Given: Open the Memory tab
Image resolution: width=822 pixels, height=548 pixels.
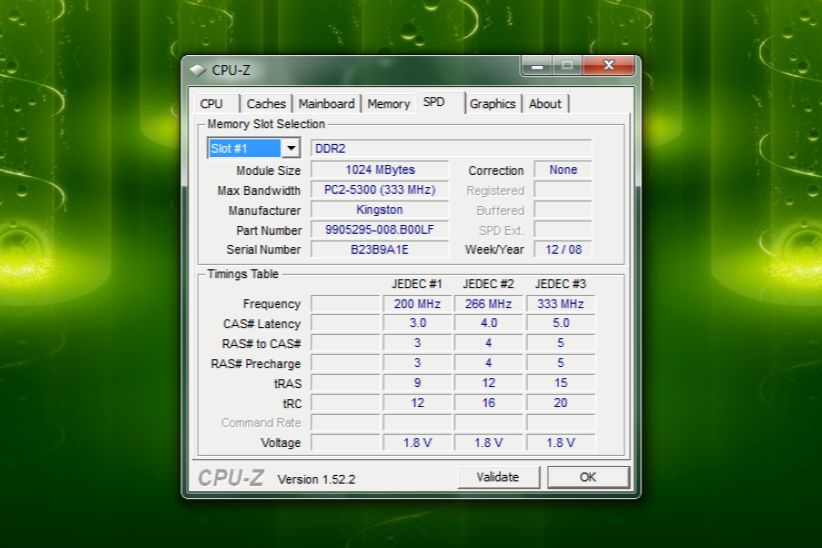Looking at the screenshot, I should (388, 104).
